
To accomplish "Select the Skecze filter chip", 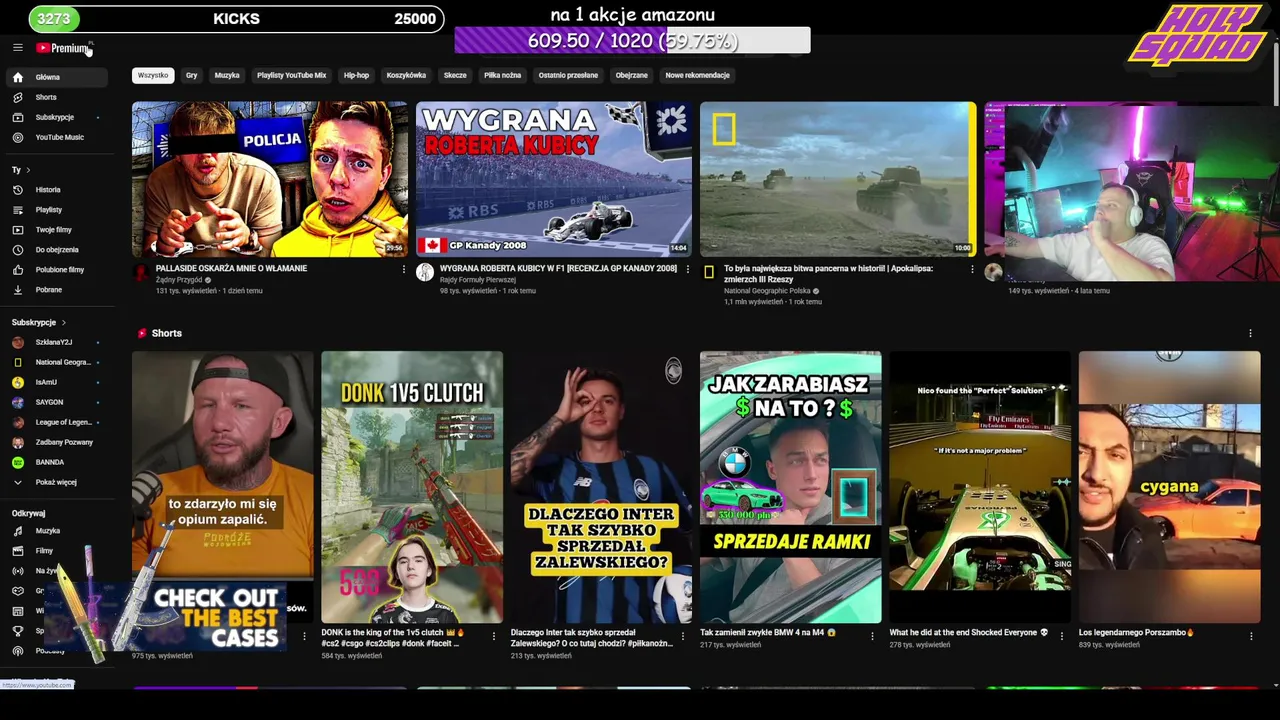I will (455, 75).
